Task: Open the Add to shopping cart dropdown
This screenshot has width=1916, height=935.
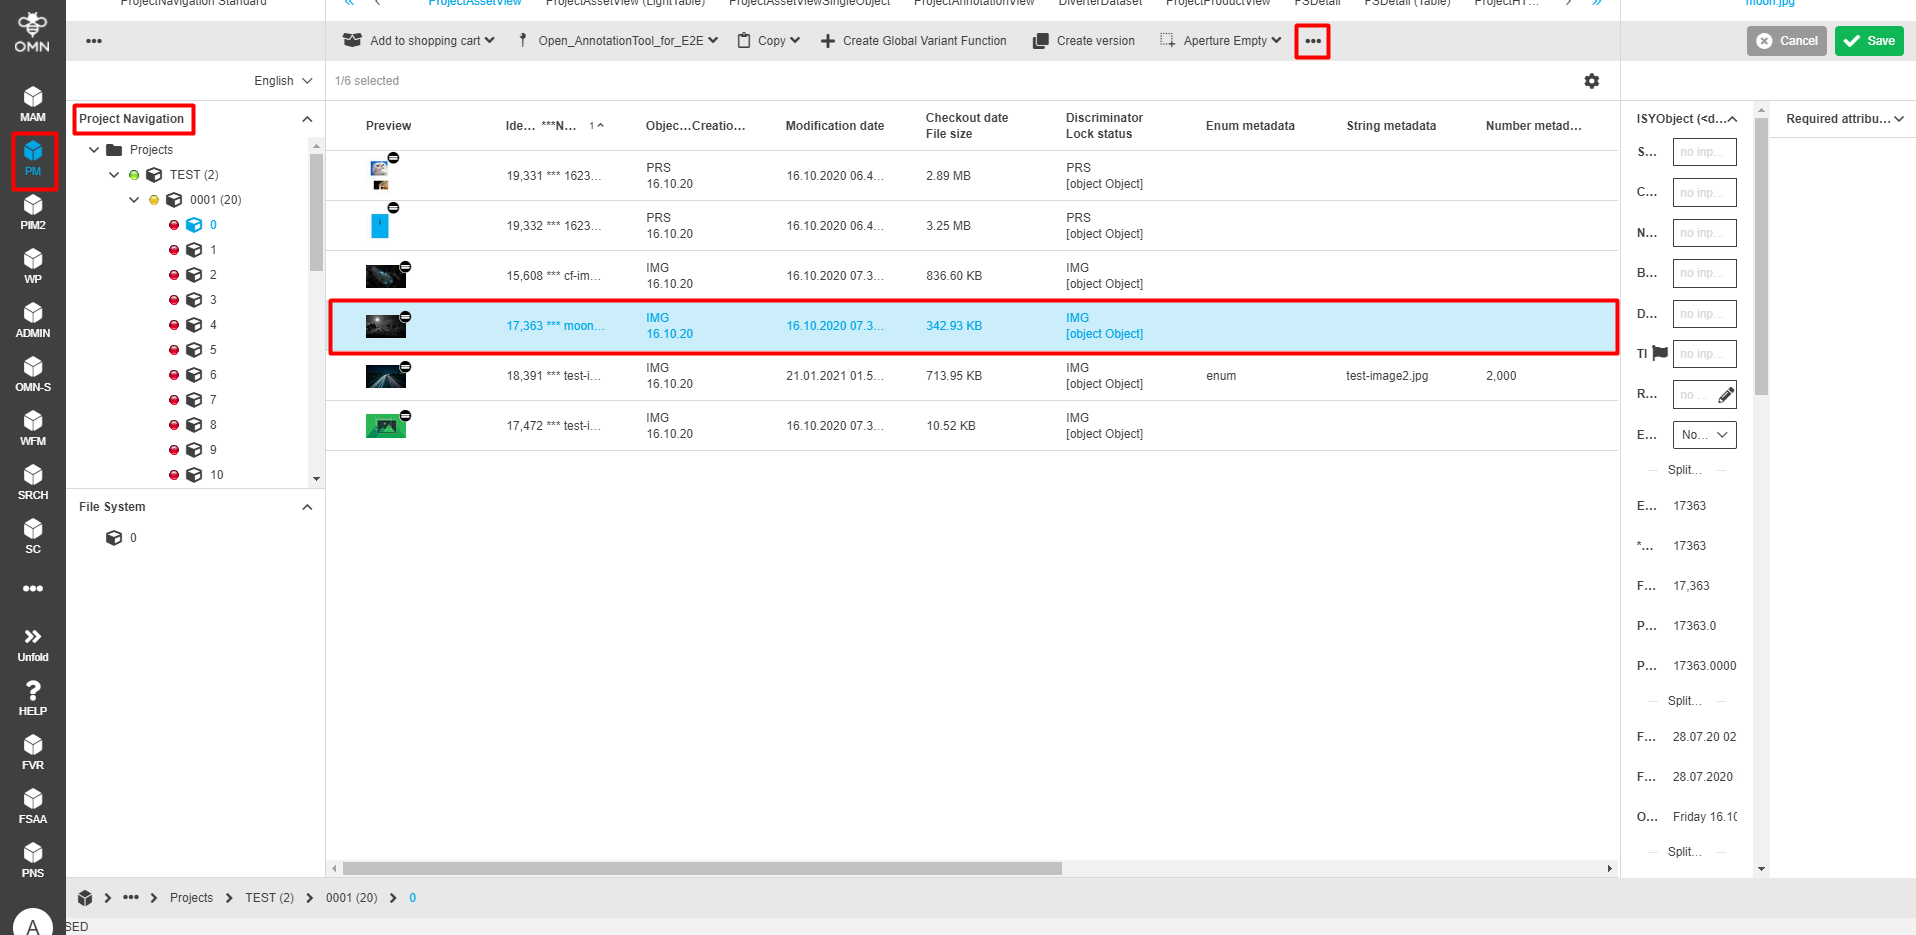Action: (x=419, y=41)
